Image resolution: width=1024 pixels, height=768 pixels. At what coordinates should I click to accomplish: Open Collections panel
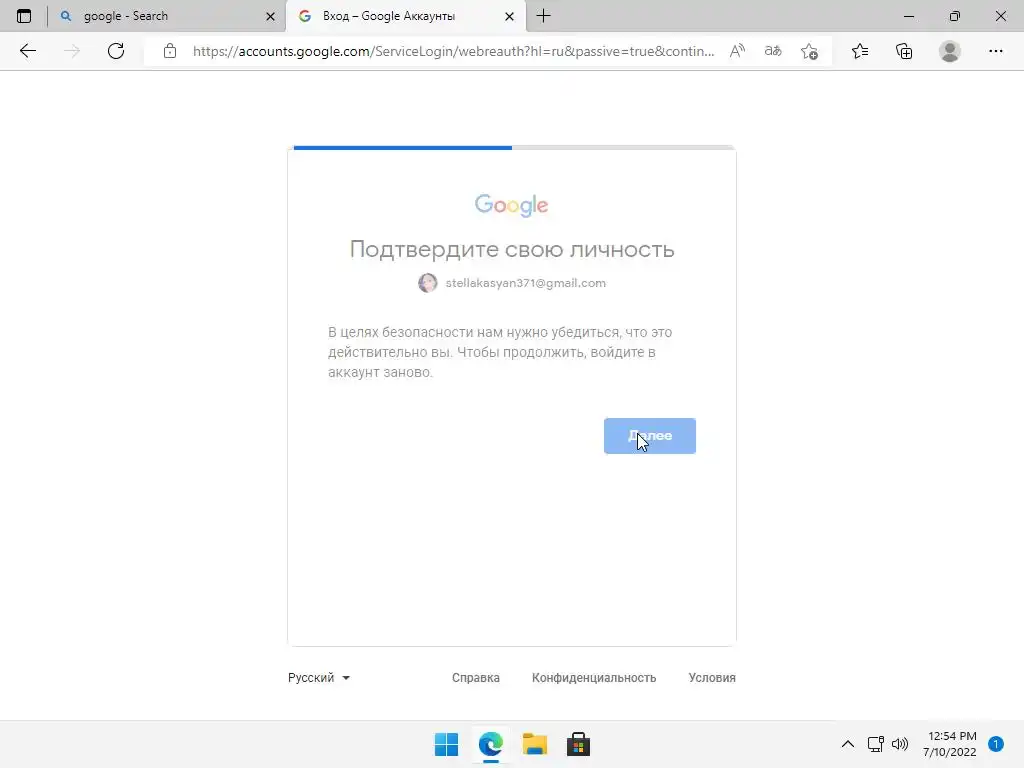(x=904, y=51)
